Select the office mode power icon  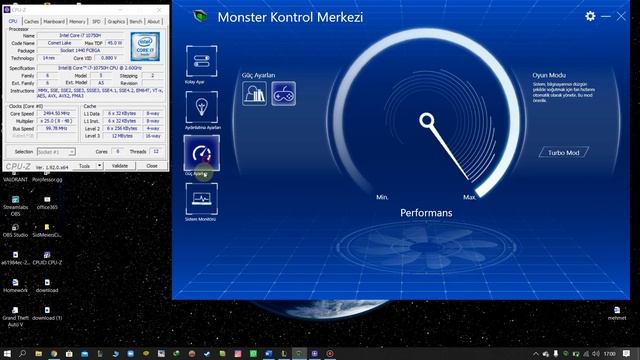(254, 93)
